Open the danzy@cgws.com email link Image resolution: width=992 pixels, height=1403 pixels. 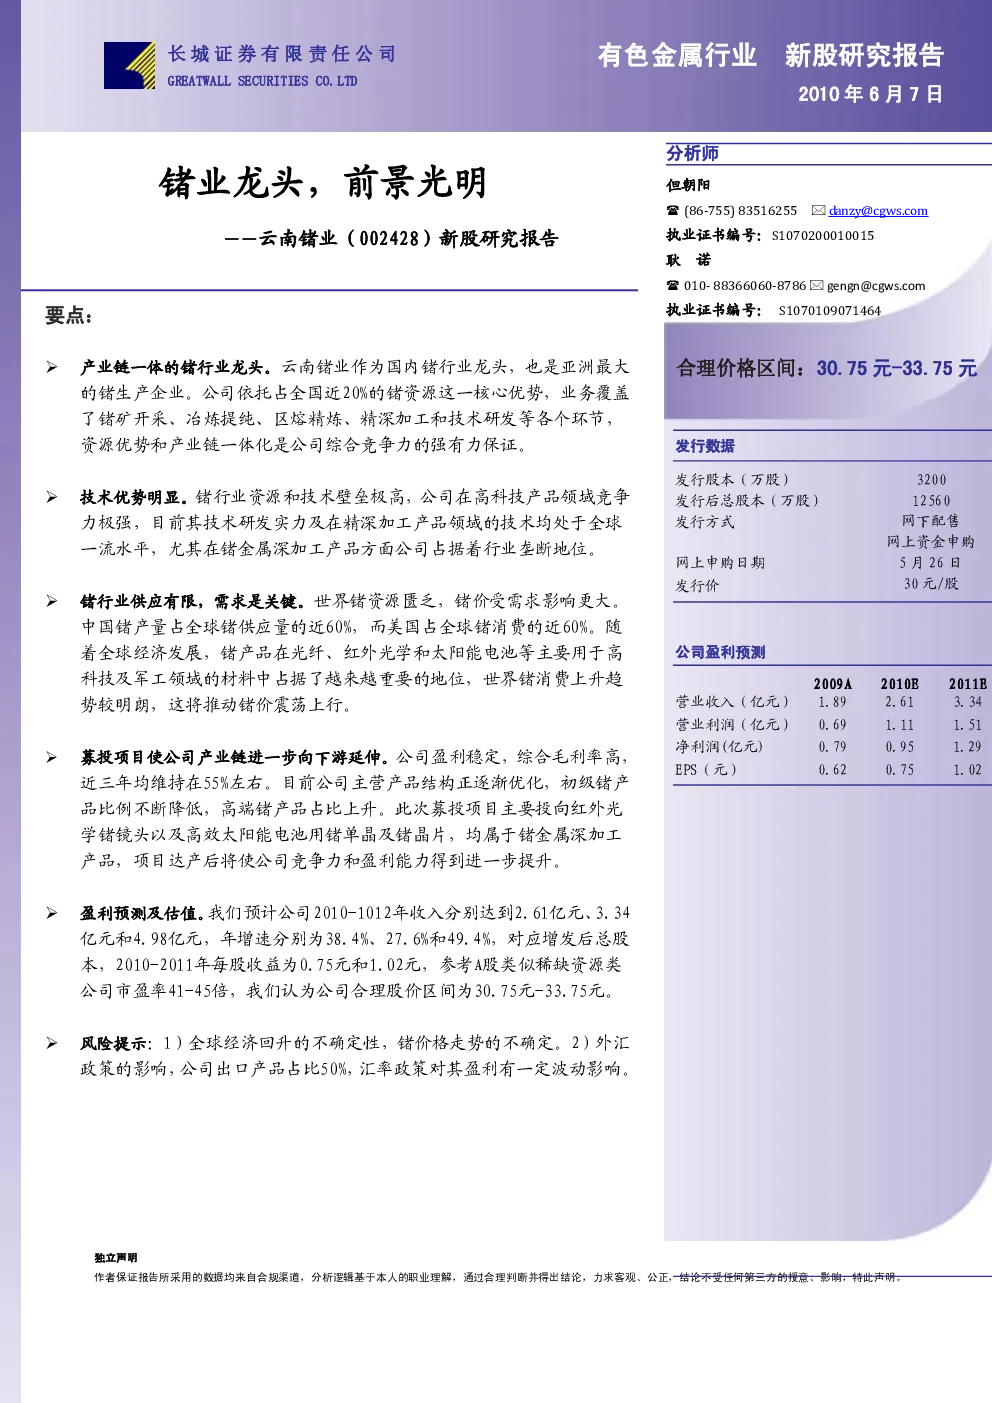point(878,211)
